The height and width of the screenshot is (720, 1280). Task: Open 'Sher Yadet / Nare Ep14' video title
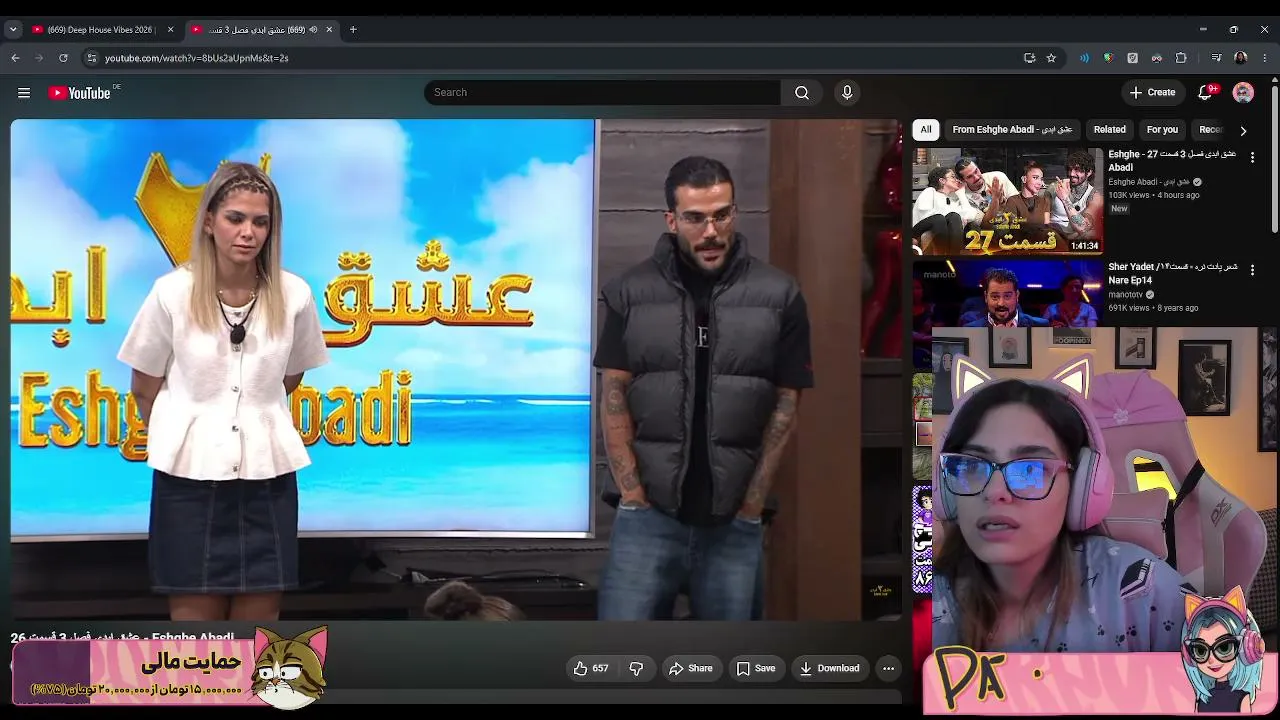coord(1172,274)
